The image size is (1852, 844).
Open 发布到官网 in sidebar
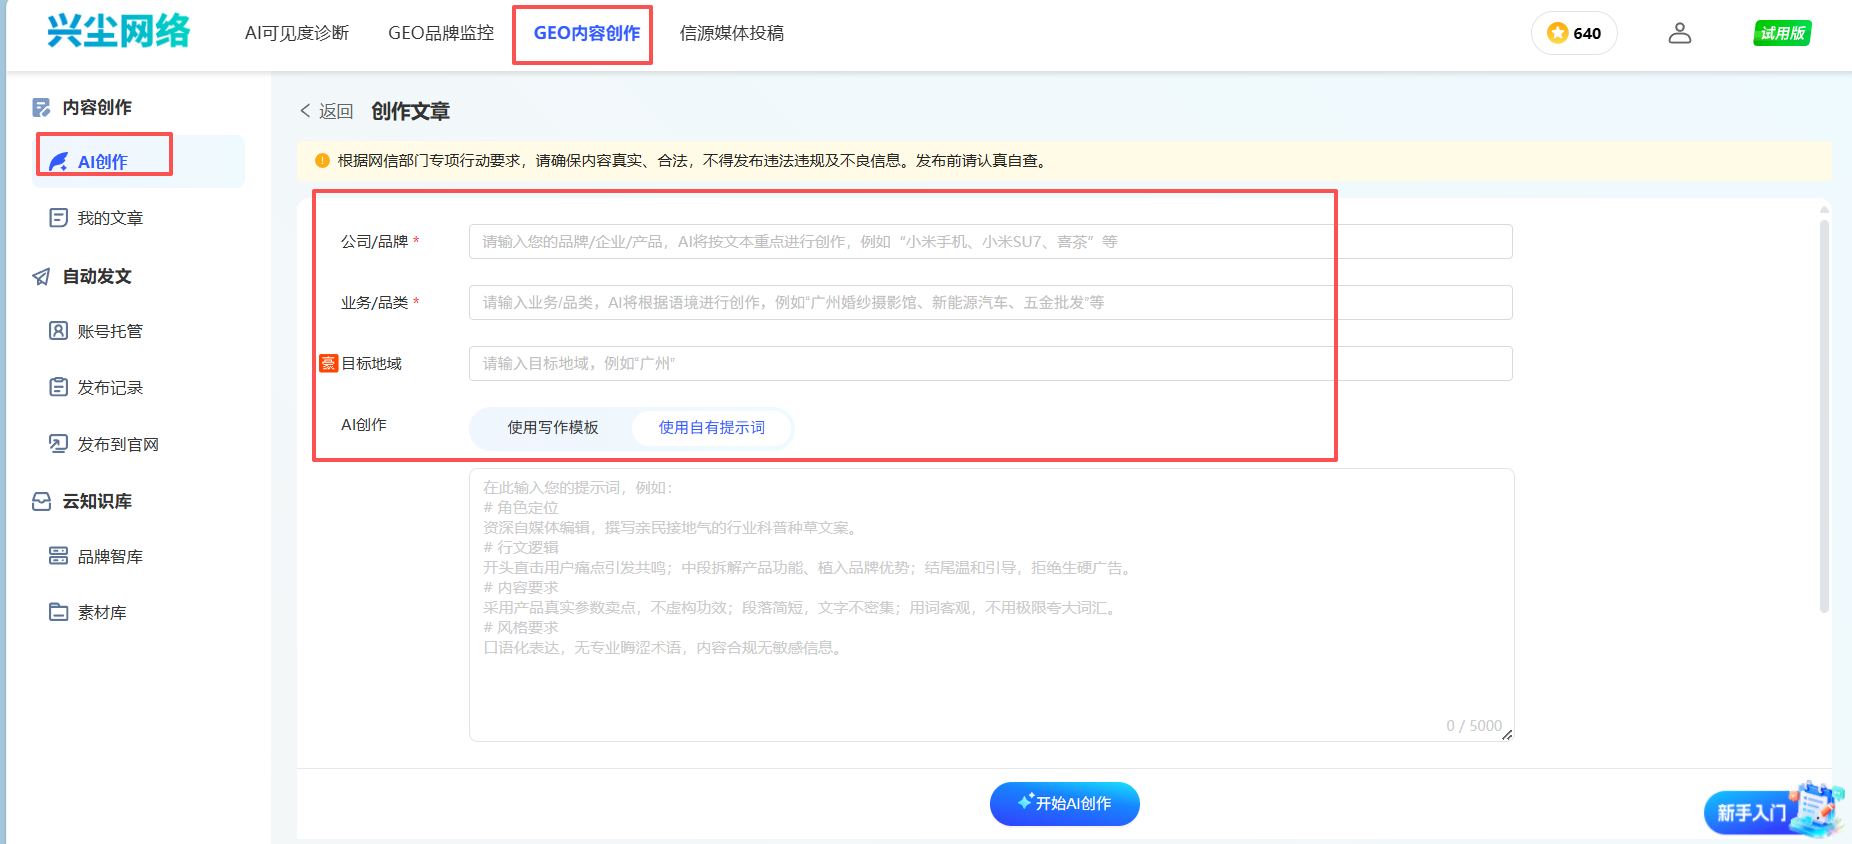118,444
